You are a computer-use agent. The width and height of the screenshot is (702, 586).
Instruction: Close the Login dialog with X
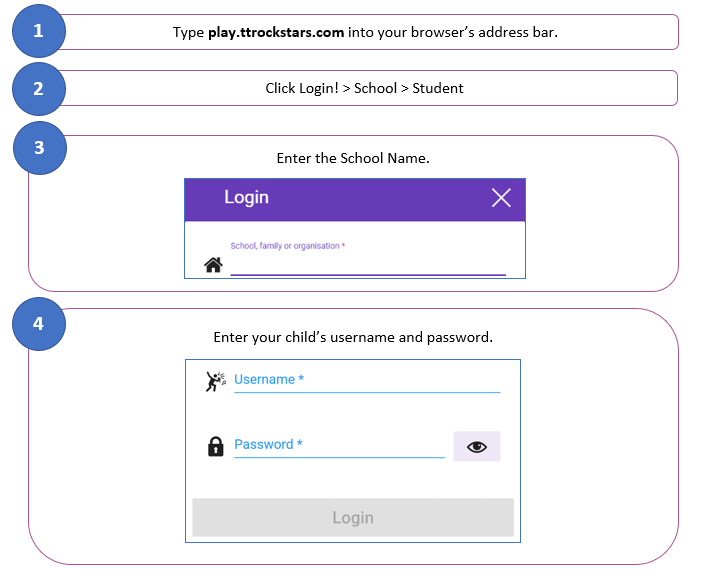[x=501, y=198]
